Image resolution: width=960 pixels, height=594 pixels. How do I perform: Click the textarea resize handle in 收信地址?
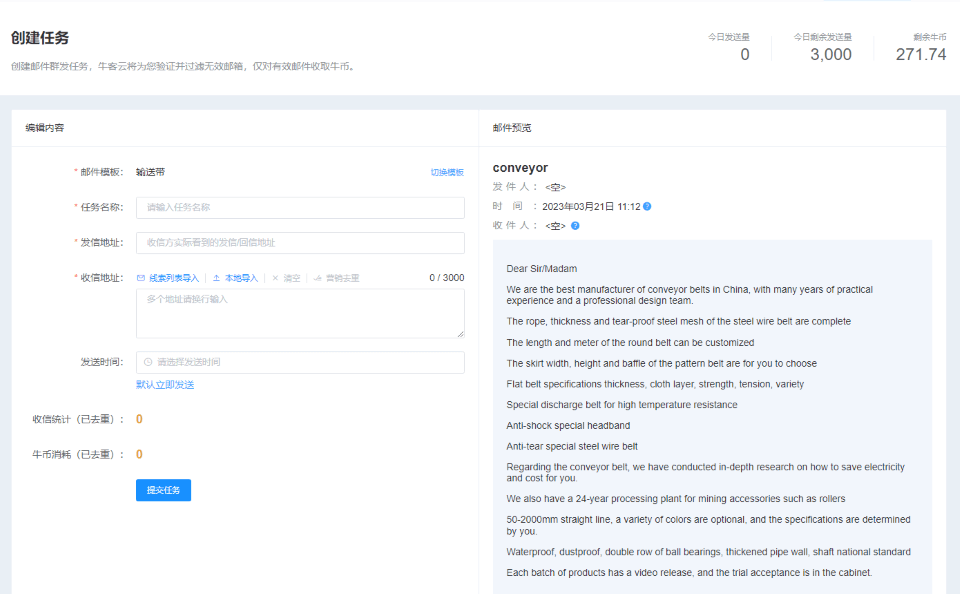[460, 334]
